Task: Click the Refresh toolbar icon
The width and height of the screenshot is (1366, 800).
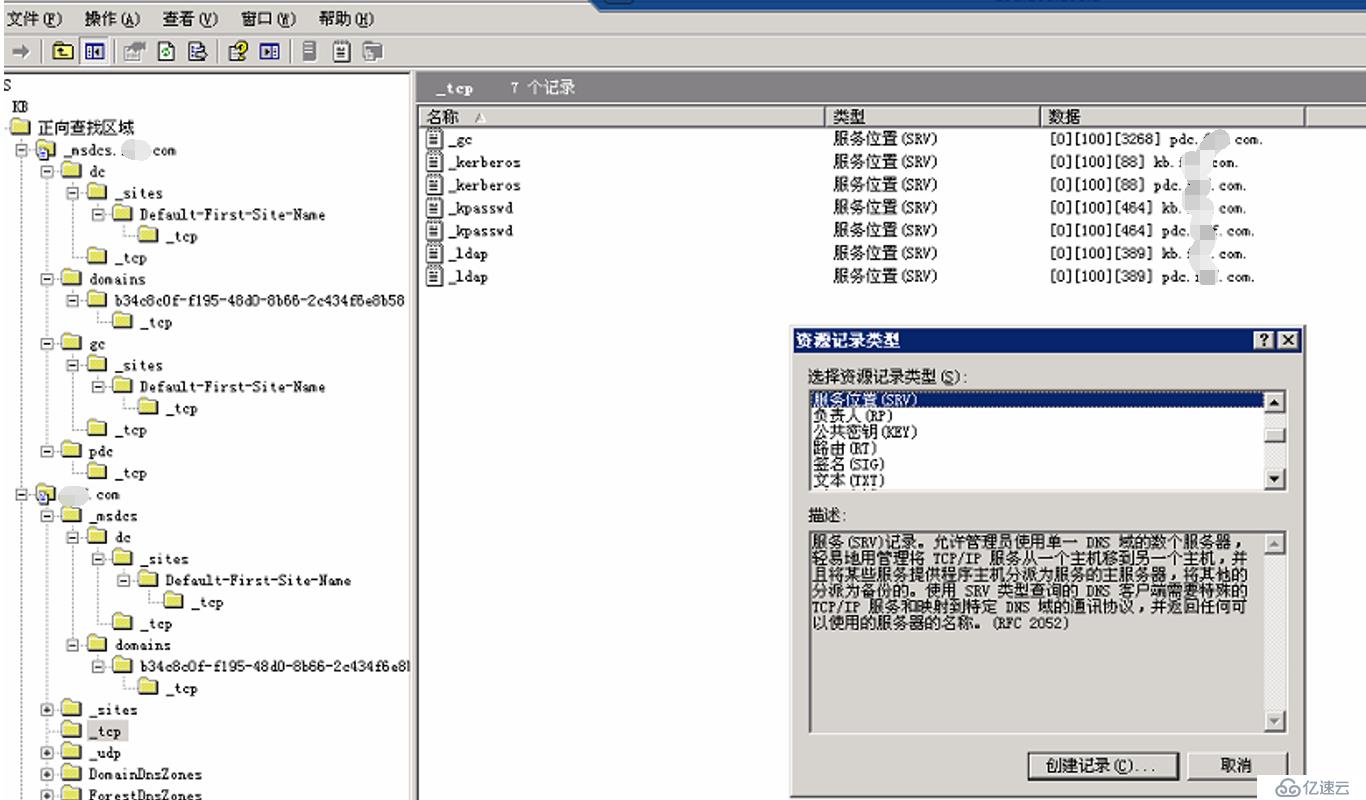Action: coord(166,51)
